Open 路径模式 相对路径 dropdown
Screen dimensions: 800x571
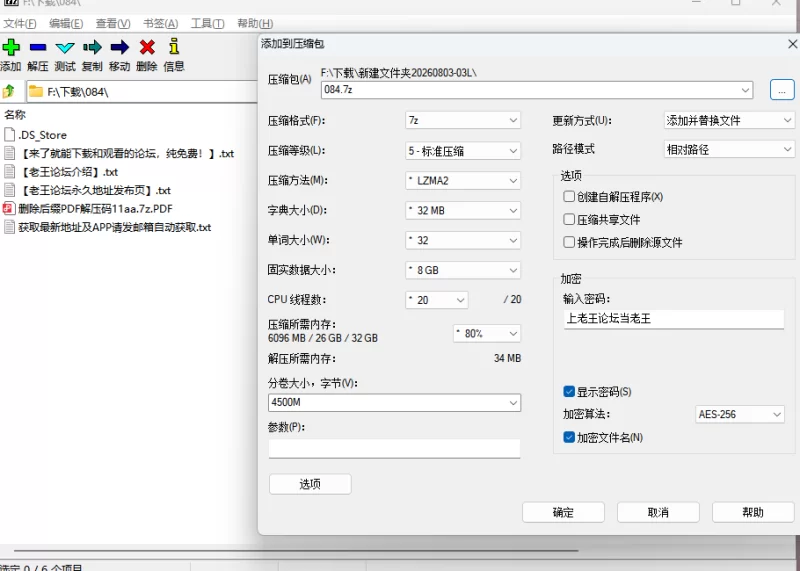(729, 150)
